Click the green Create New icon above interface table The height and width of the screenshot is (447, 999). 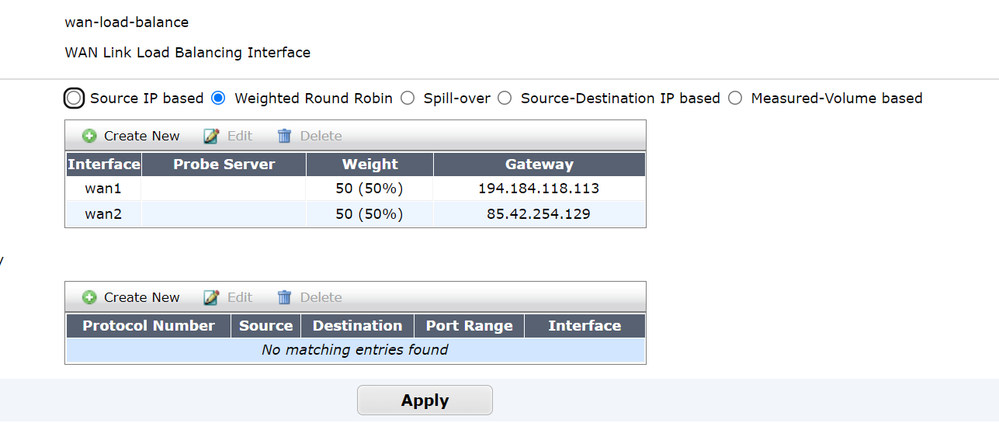coord(89,136)
